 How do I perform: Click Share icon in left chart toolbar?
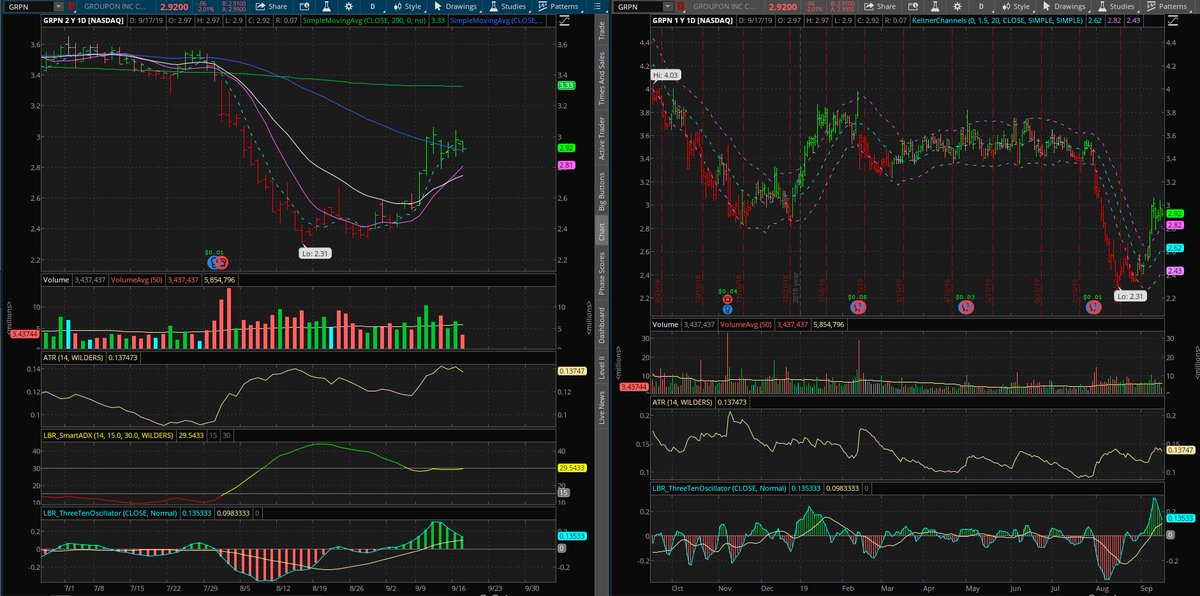click(267, 6)
